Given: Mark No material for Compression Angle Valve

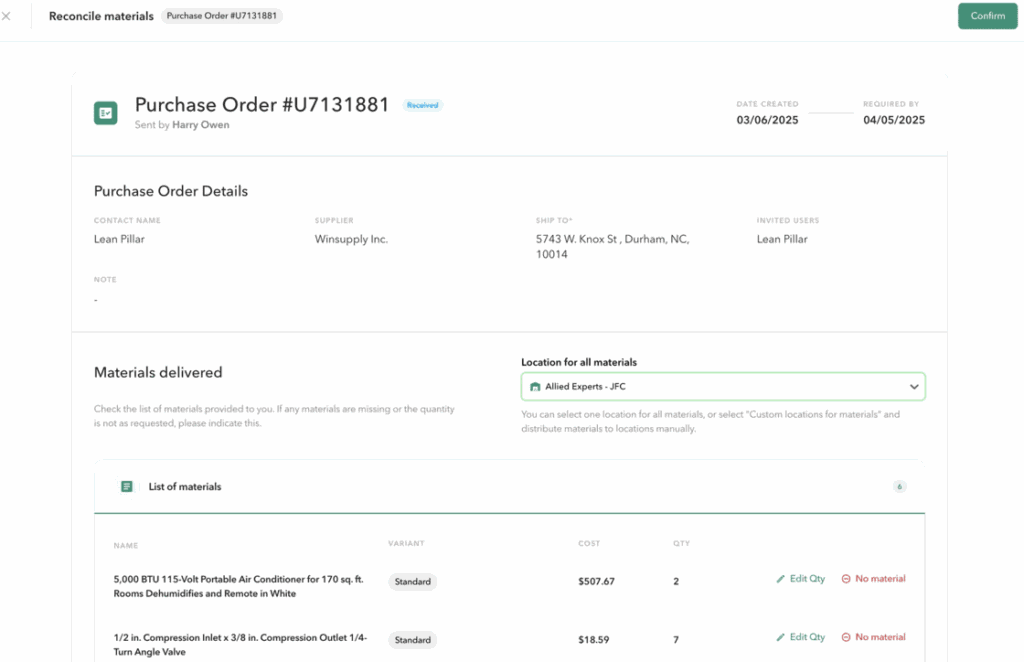Looking at the screenshot, I should (x=873, y=637).
